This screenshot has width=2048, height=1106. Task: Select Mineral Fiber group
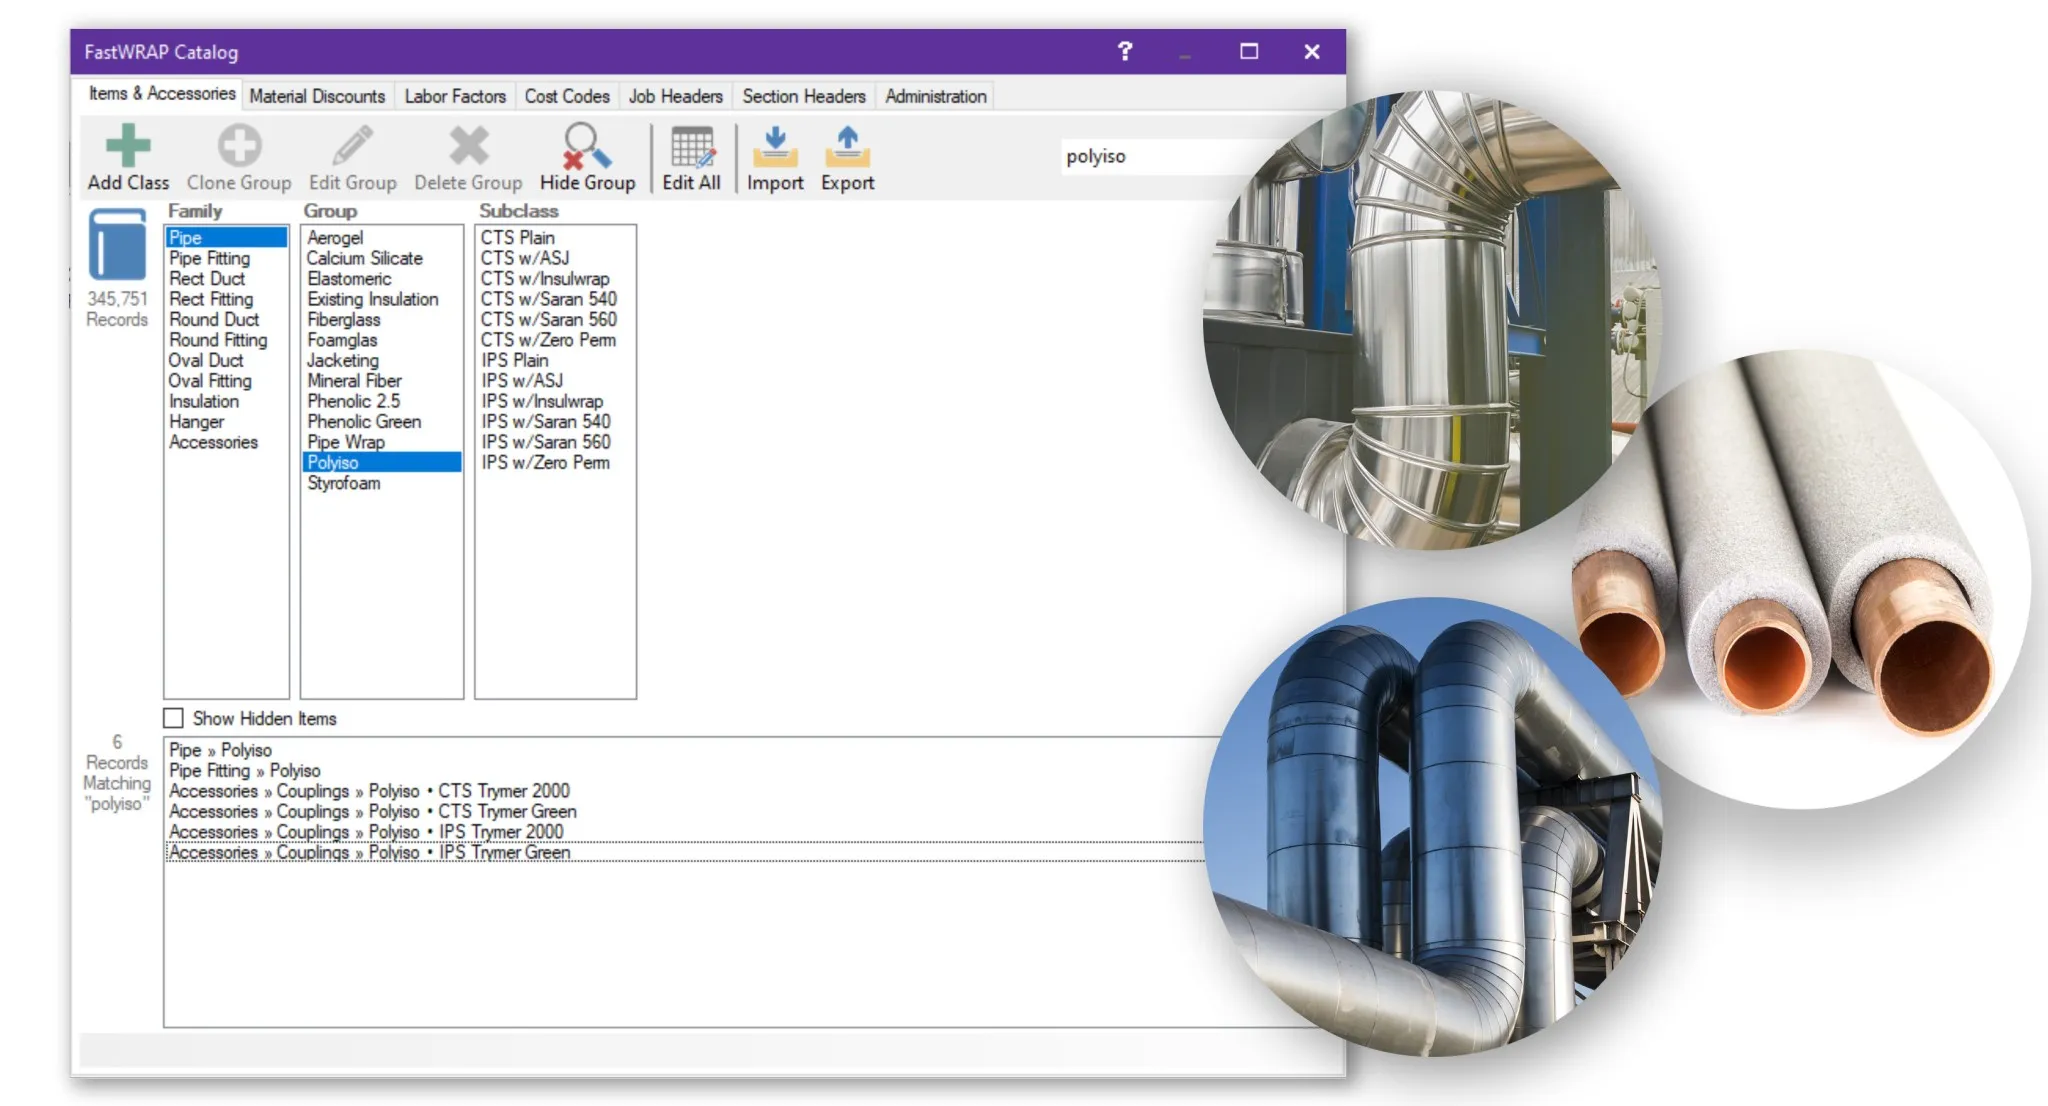[x=382, y=381]
